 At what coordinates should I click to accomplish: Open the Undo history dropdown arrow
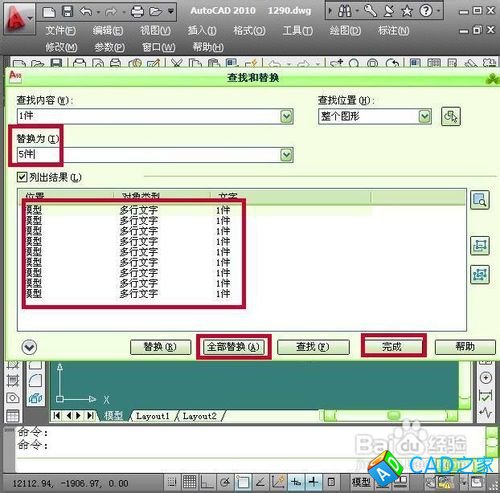pyautogui.click(x=98, y=13)
